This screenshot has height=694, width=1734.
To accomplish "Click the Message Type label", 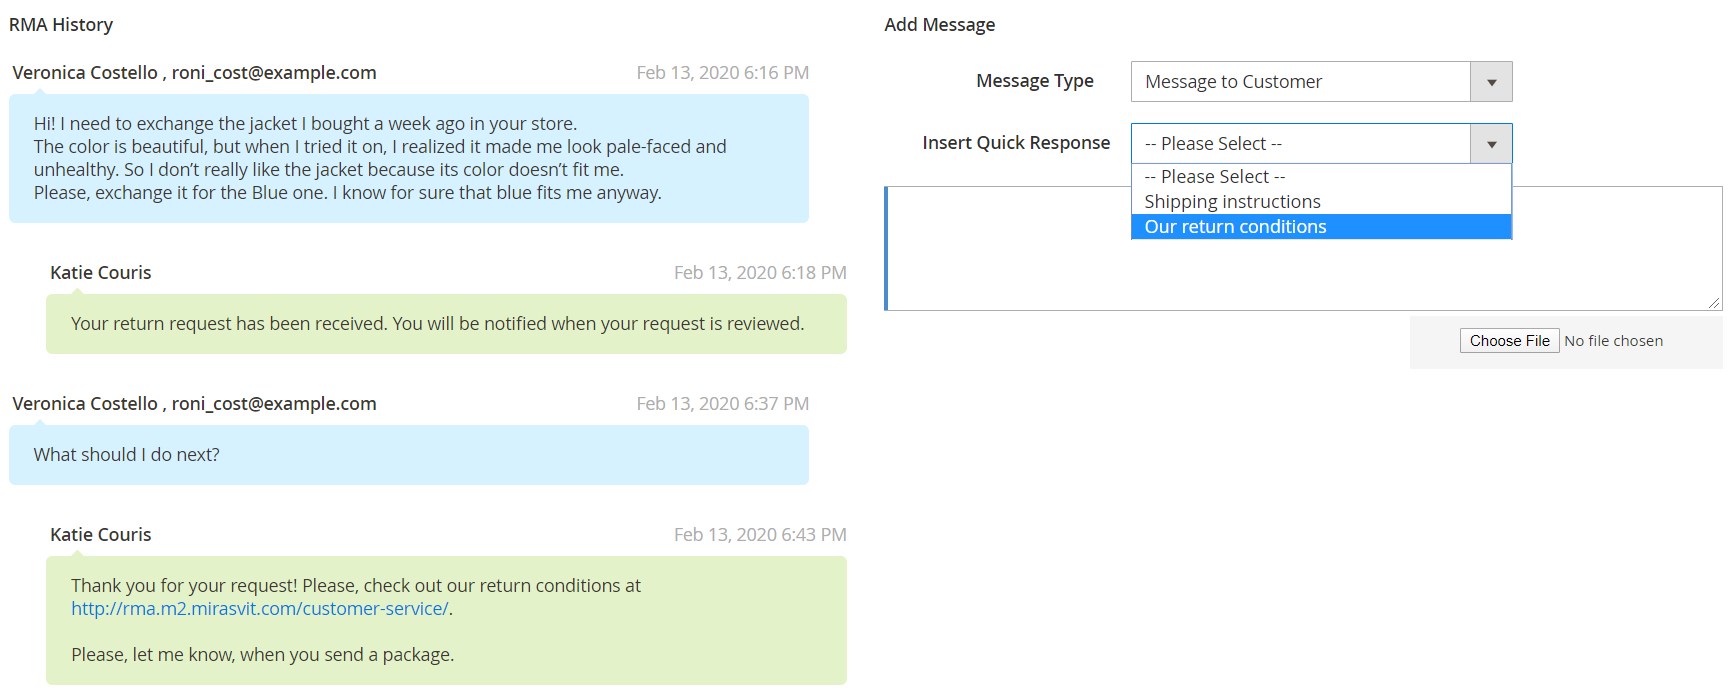I will click(1035, 81).
